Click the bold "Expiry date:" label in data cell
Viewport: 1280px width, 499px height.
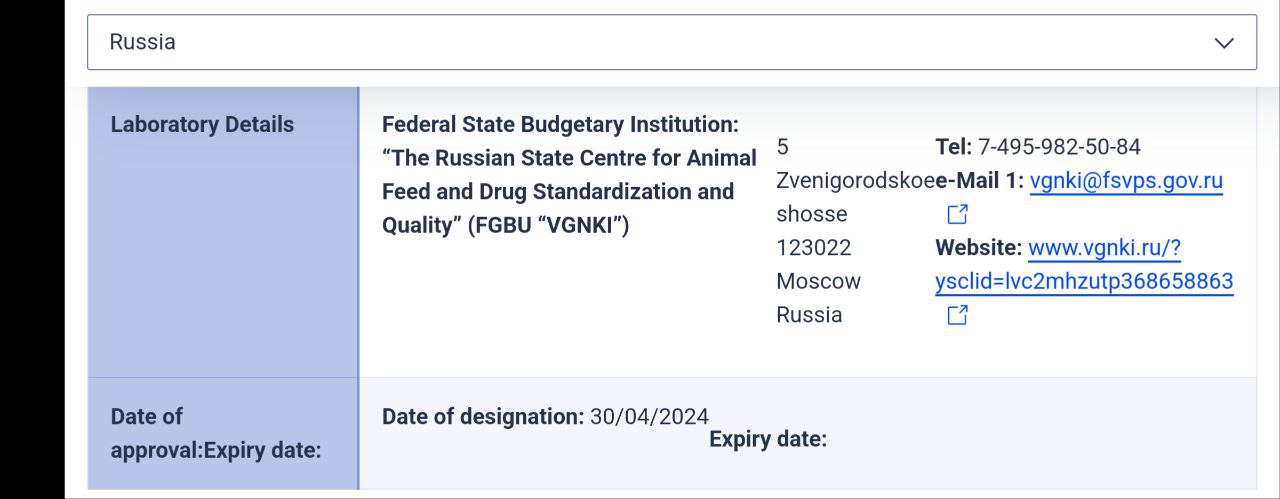(768, 439)
